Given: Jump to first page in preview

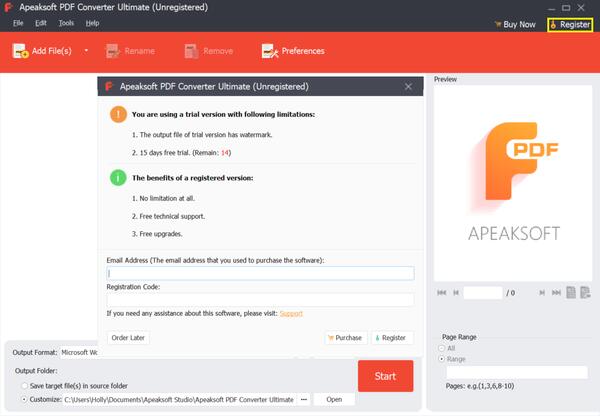Looking at the screenshot, I should click(x=442, y=292).
